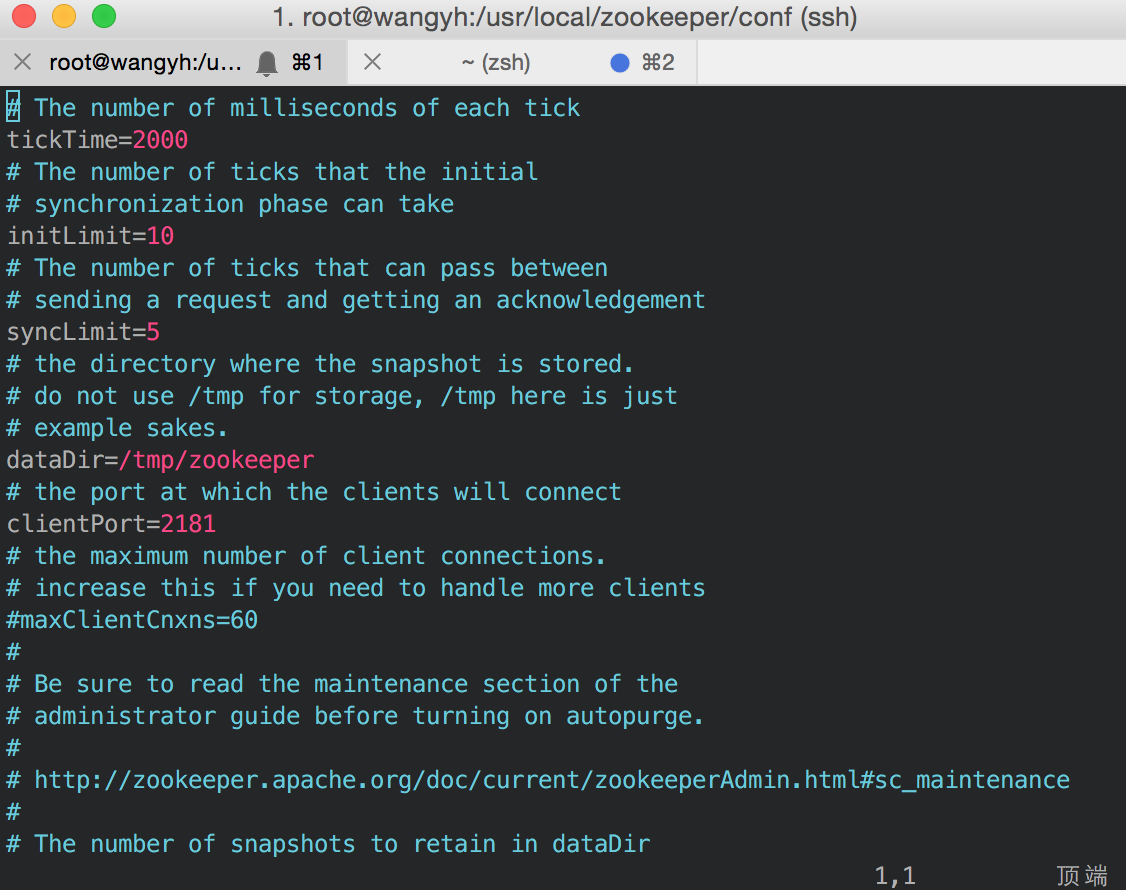Screen dimensions: 1126x890
Task: Click the clientPort value 2181
Action: coord(188,524)
